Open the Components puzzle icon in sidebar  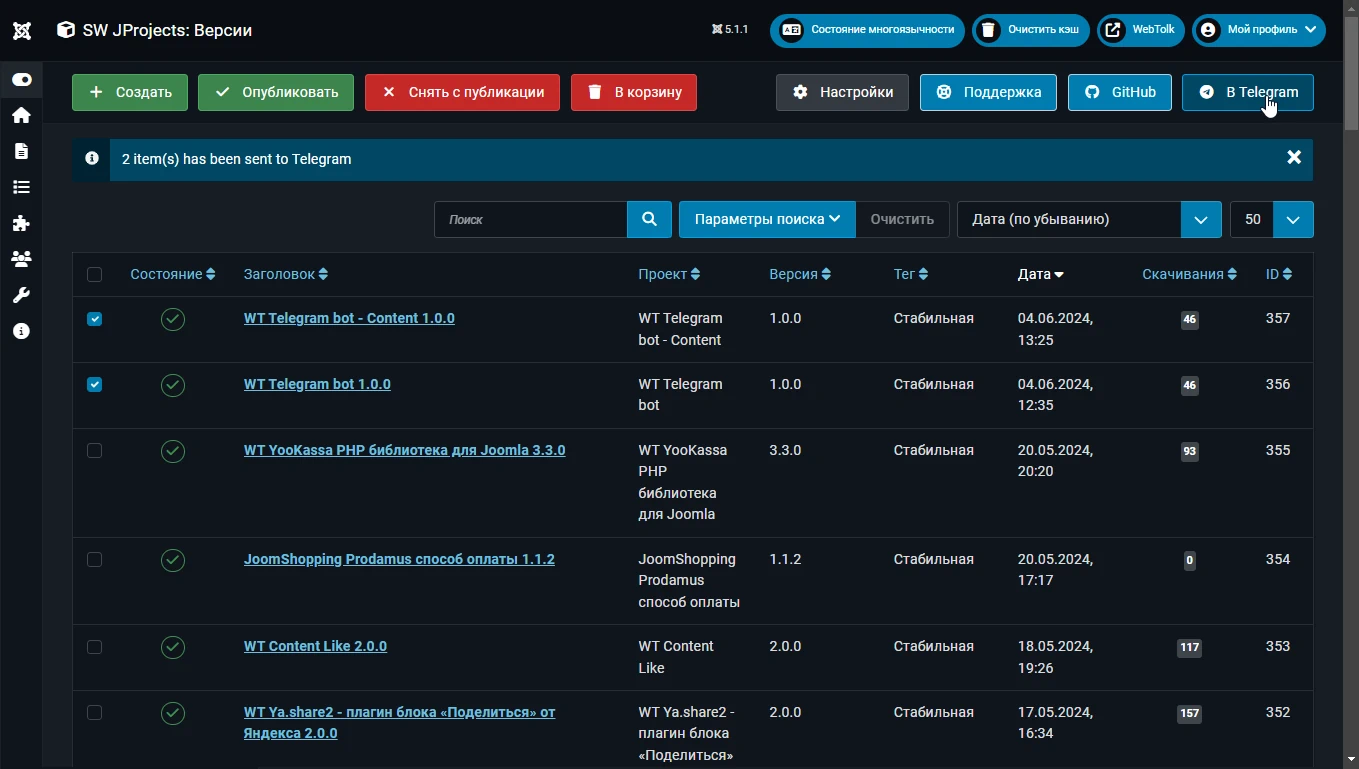coord(21,223)
